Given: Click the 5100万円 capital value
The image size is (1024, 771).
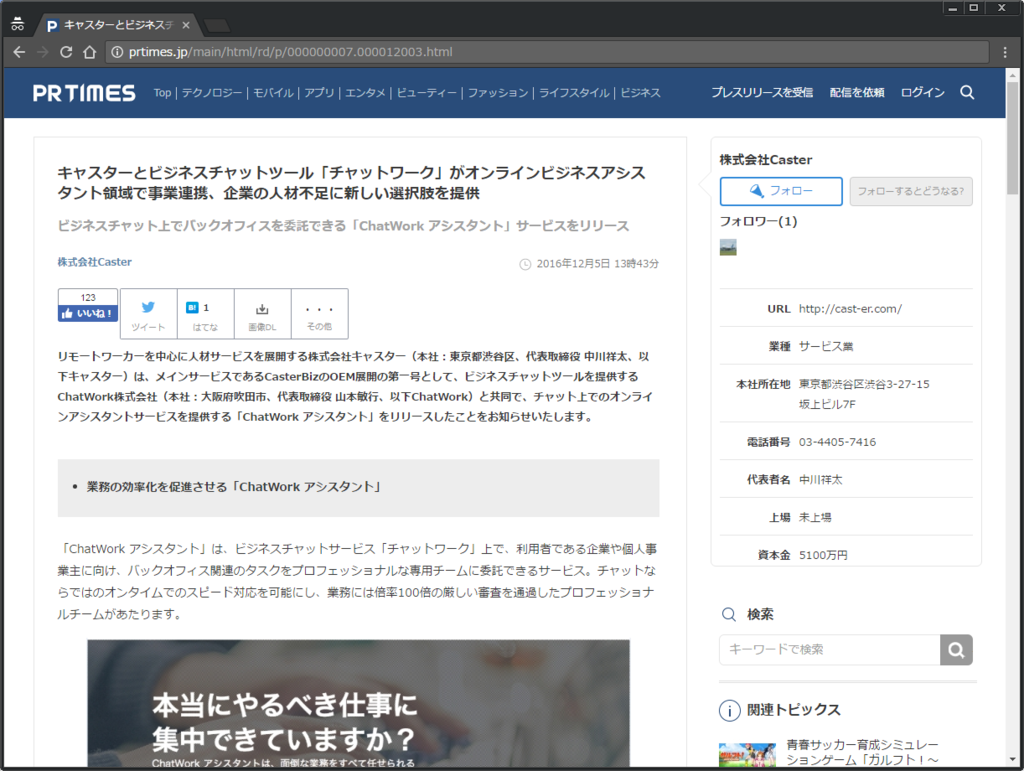Looking at the screenshot, I should coord(824,555).
